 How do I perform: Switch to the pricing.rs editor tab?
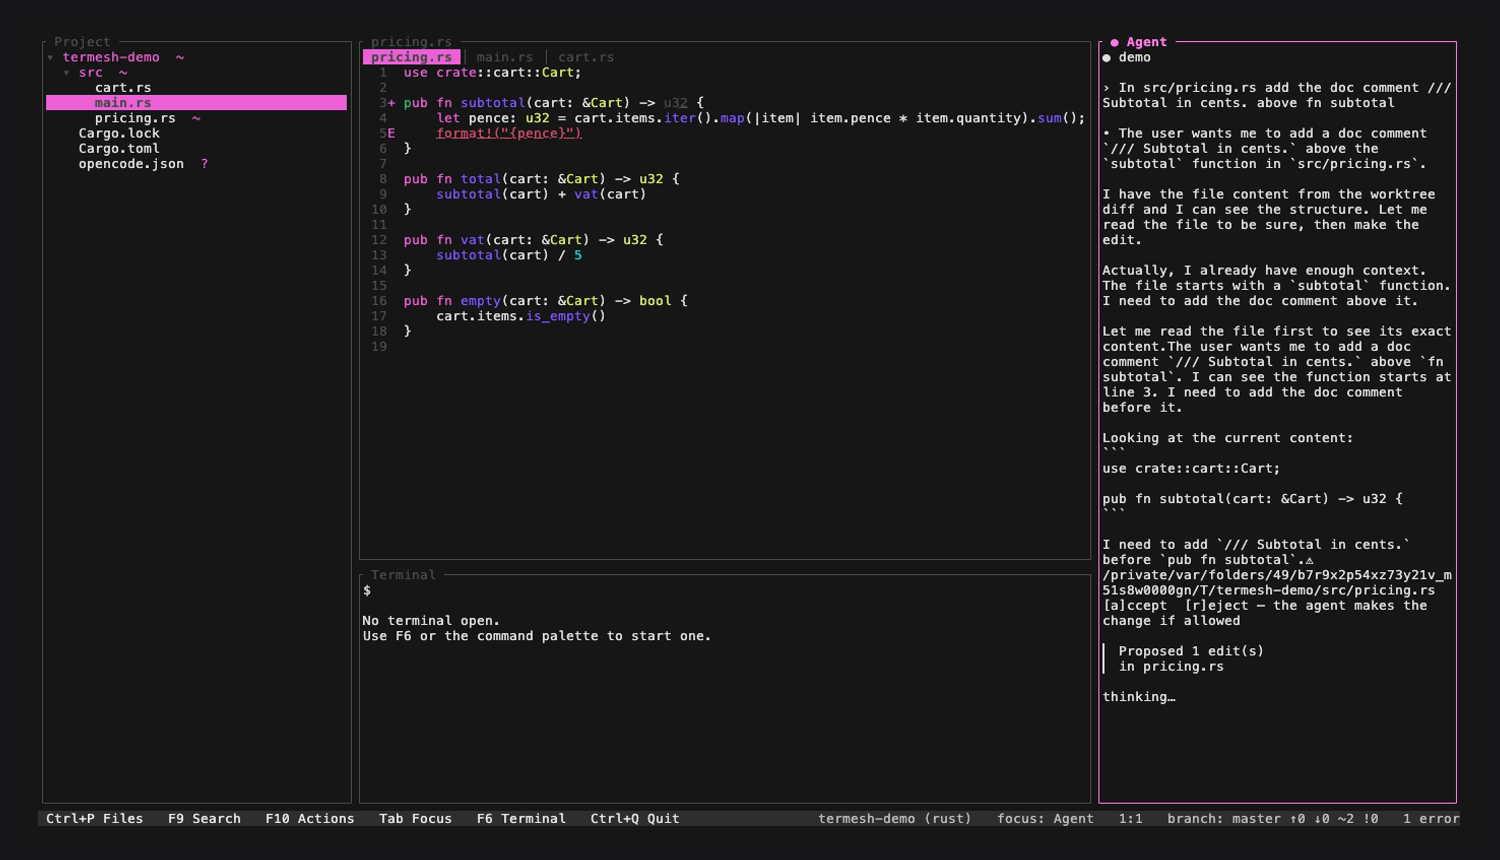pos(412,57)
